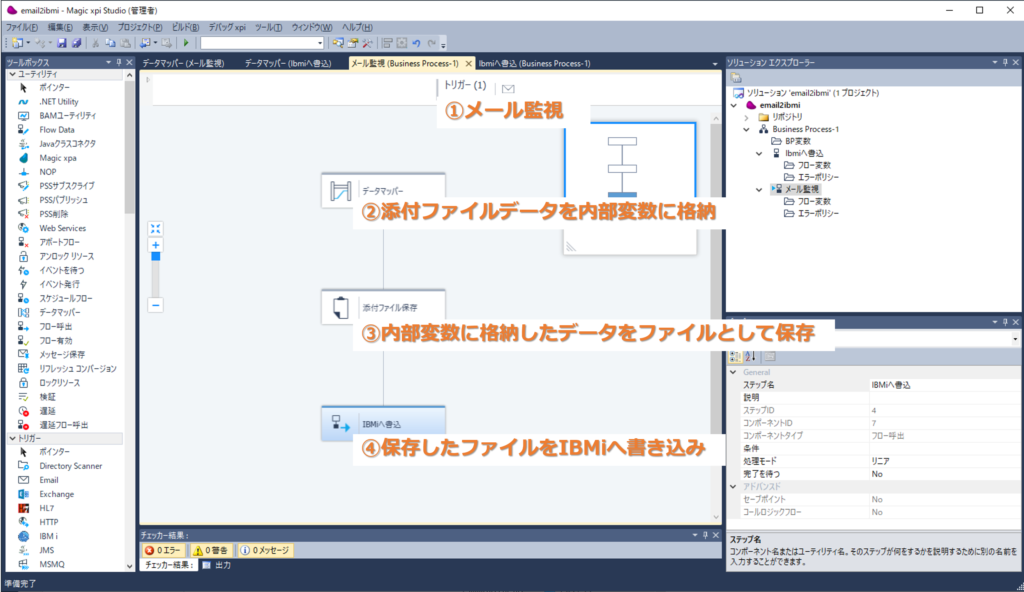Select the データマッパー step on the canvas

(x=383, y=191)
